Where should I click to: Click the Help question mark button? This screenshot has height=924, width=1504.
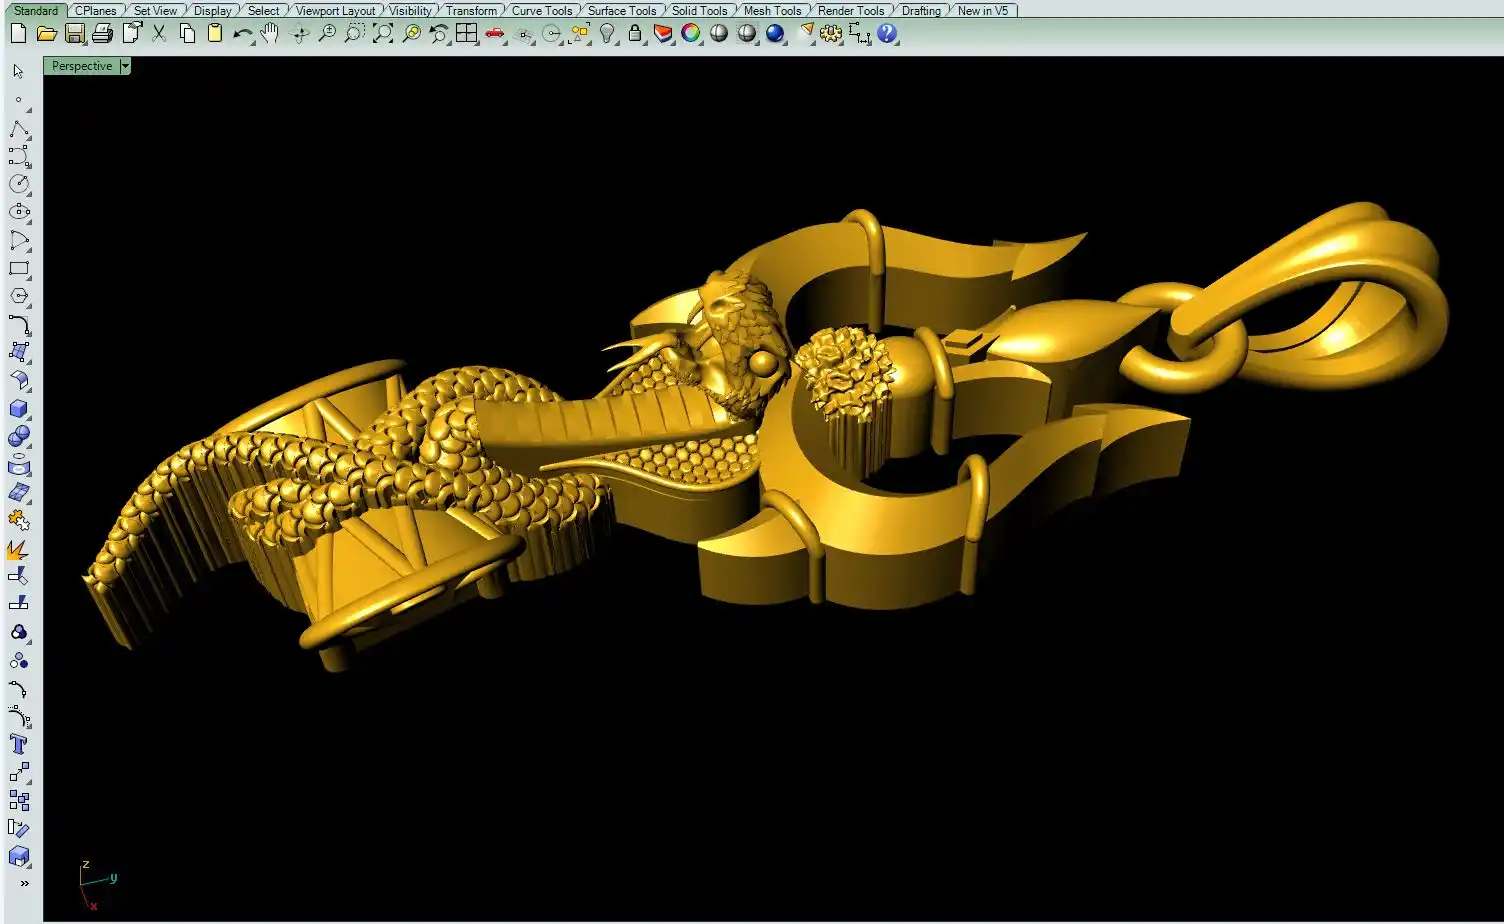[x=887, y=33]
